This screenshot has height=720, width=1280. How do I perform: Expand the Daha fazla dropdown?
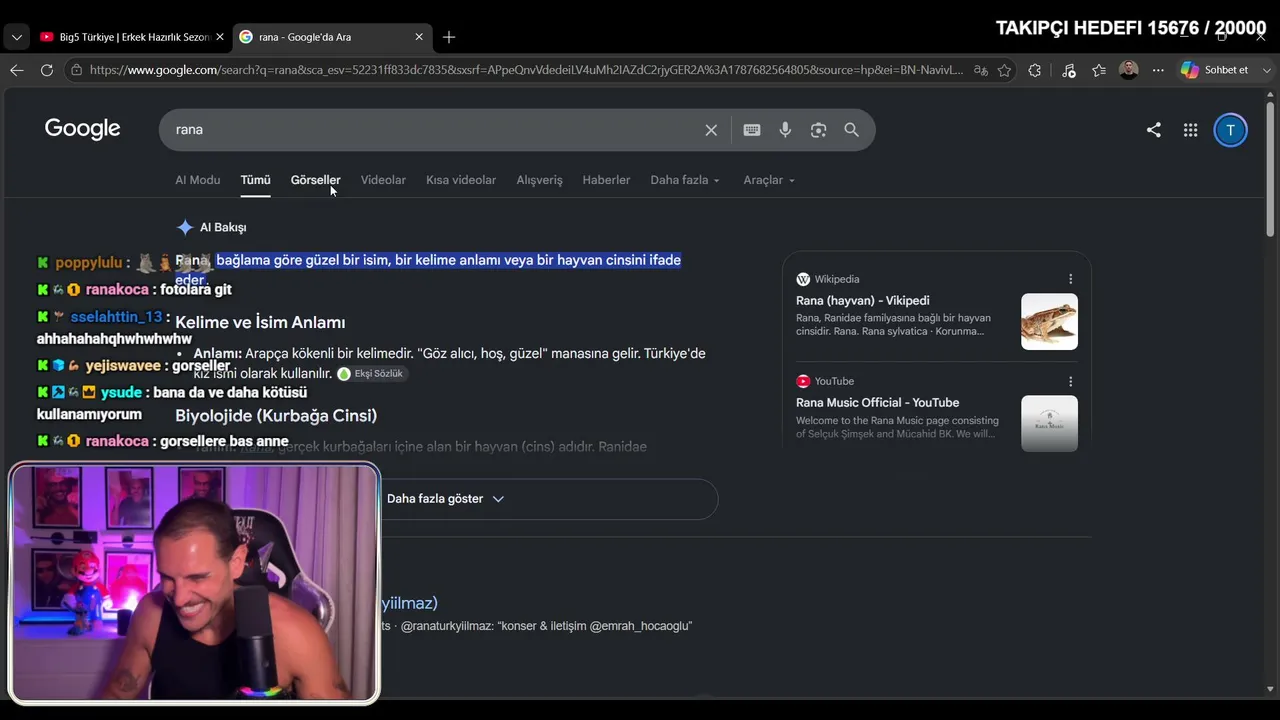pos(685,180)
